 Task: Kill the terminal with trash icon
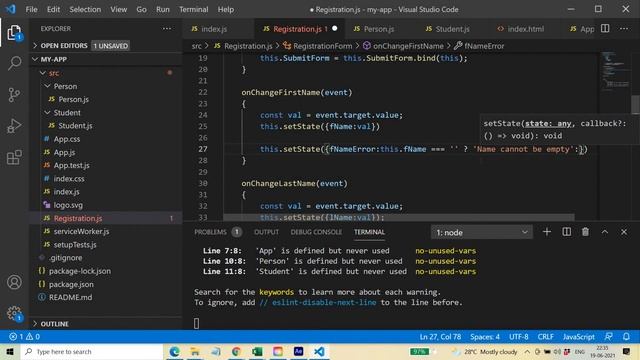coord(585,232)
